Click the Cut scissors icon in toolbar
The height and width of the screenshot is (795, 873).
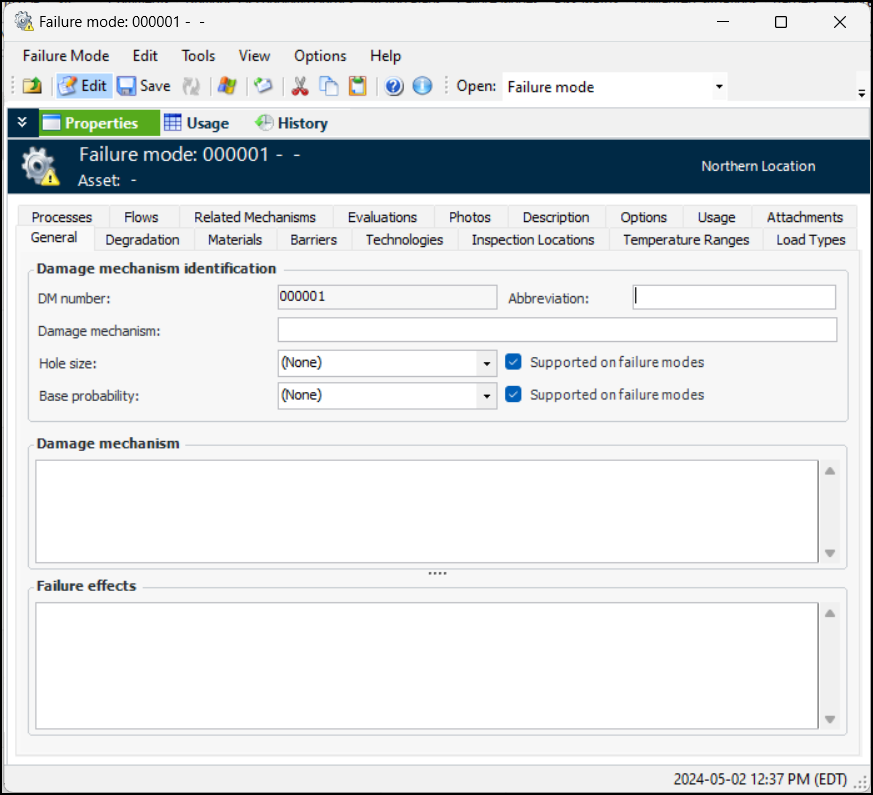click(299, 87)
